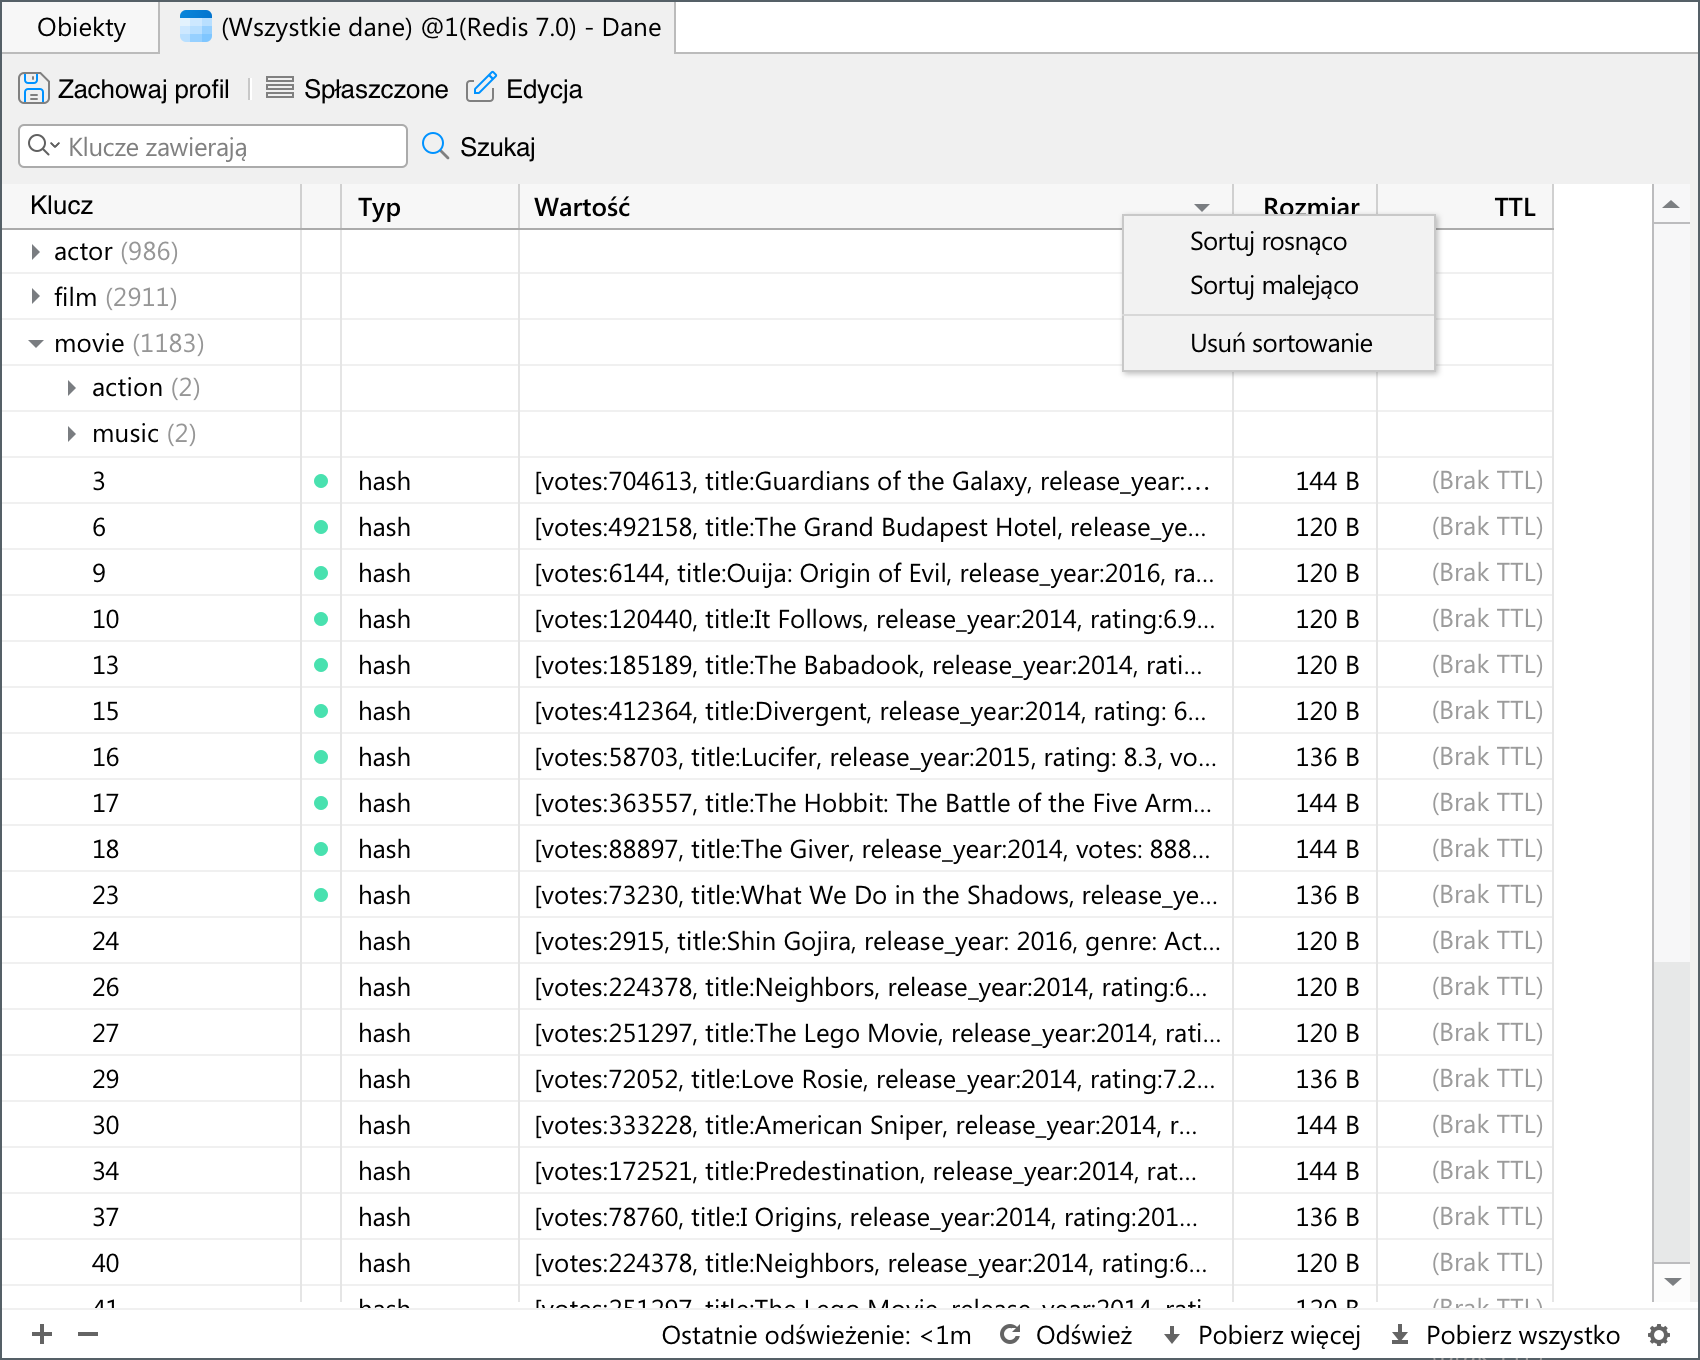The image size is (1700, 1360).
Task: Click value containing Guardians of the Galaxy
Action: click(875, 481)
